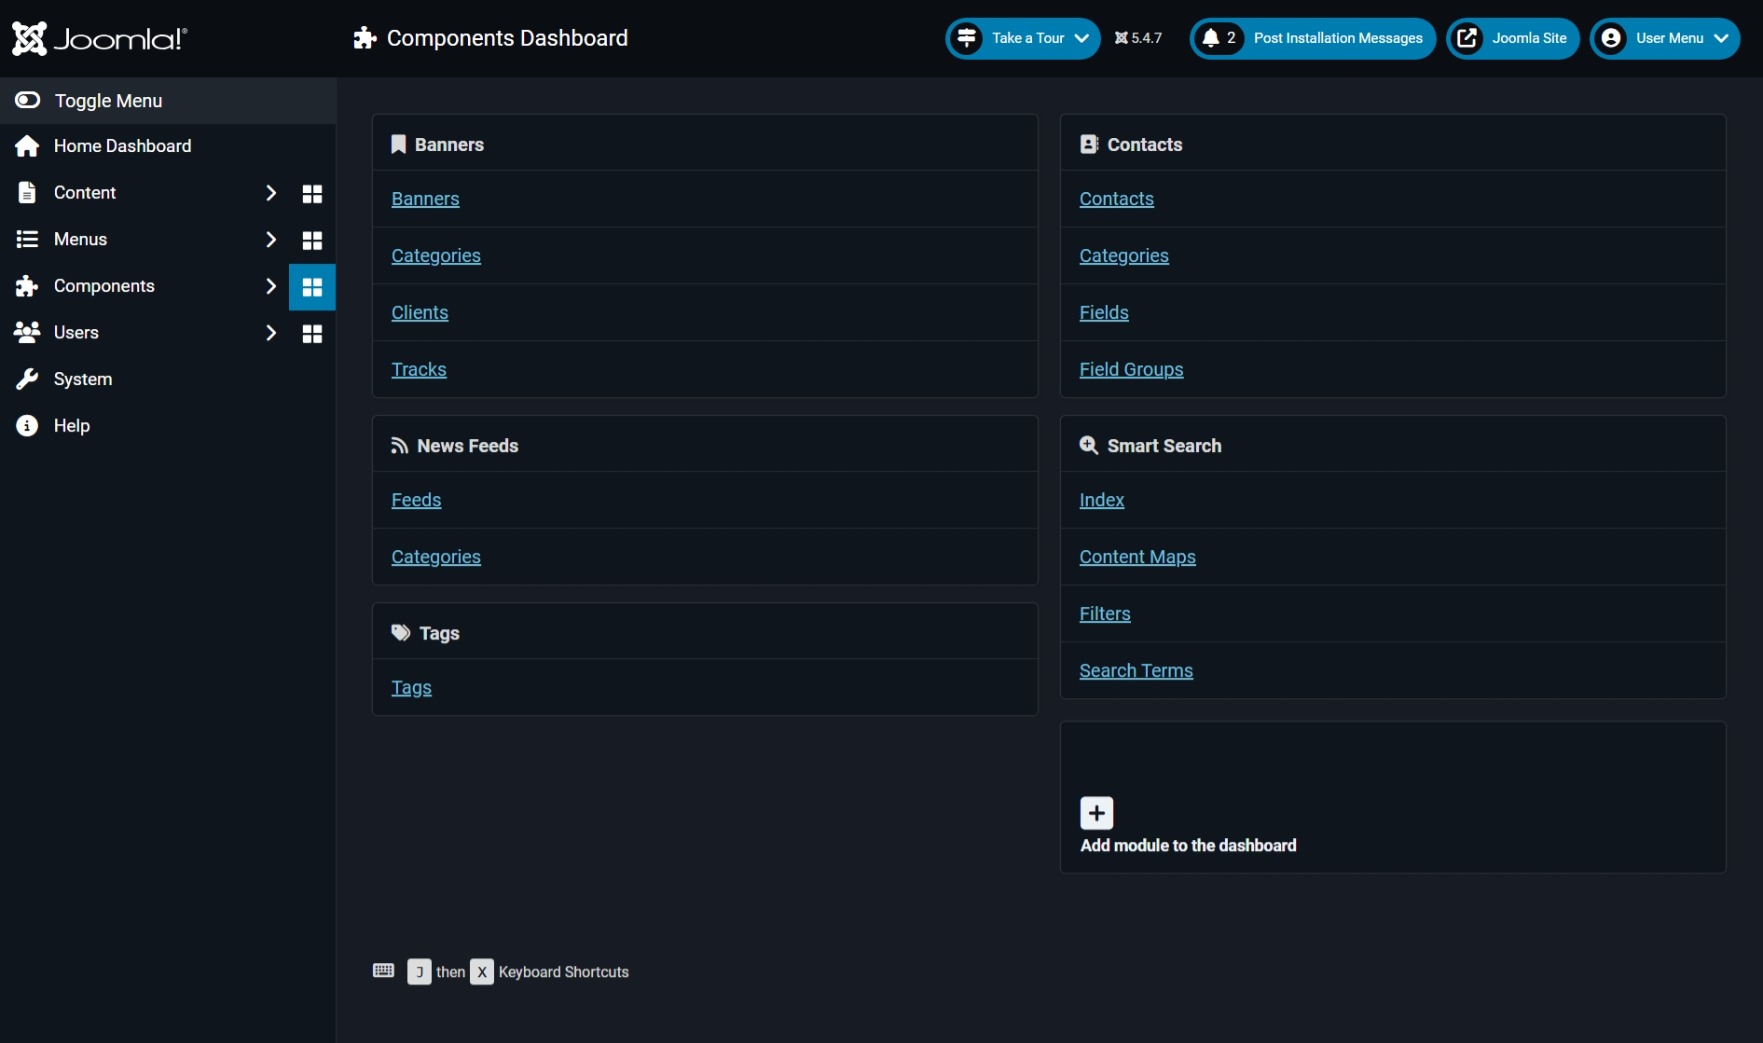The image size is (1763, 1043).
Task: Open Content dashboard grid icon
Action: (x=312, y=194)
